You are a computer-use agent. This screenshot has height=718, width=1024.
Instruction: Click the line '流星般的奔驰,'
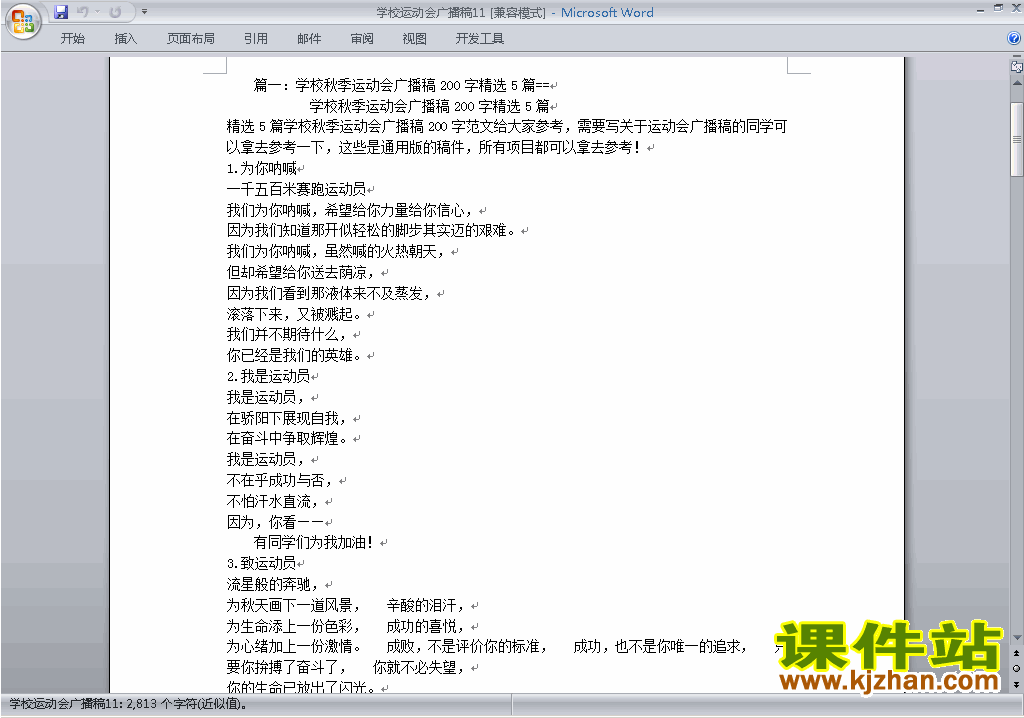pos(272,584)
